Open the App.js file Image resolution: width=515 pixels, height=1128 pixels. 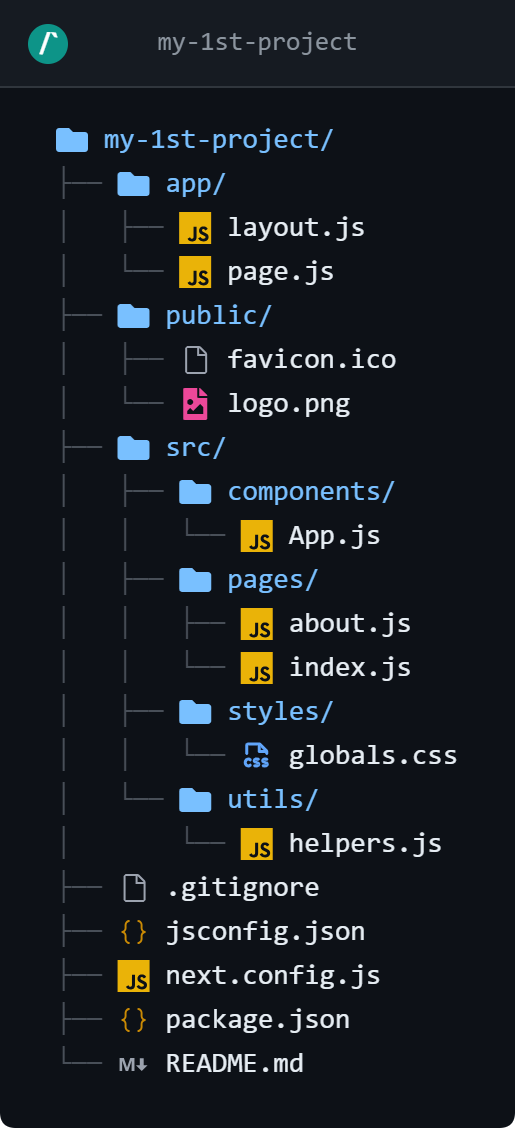334,536
